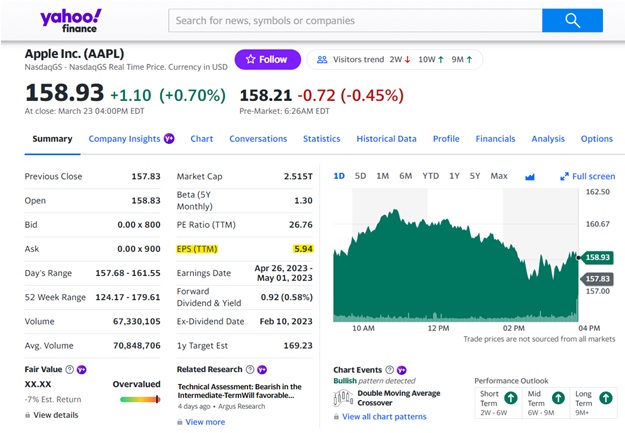Click the 1y Target Est value 169.23
This screenshot has width=625, height=433.
click(298, 345)
